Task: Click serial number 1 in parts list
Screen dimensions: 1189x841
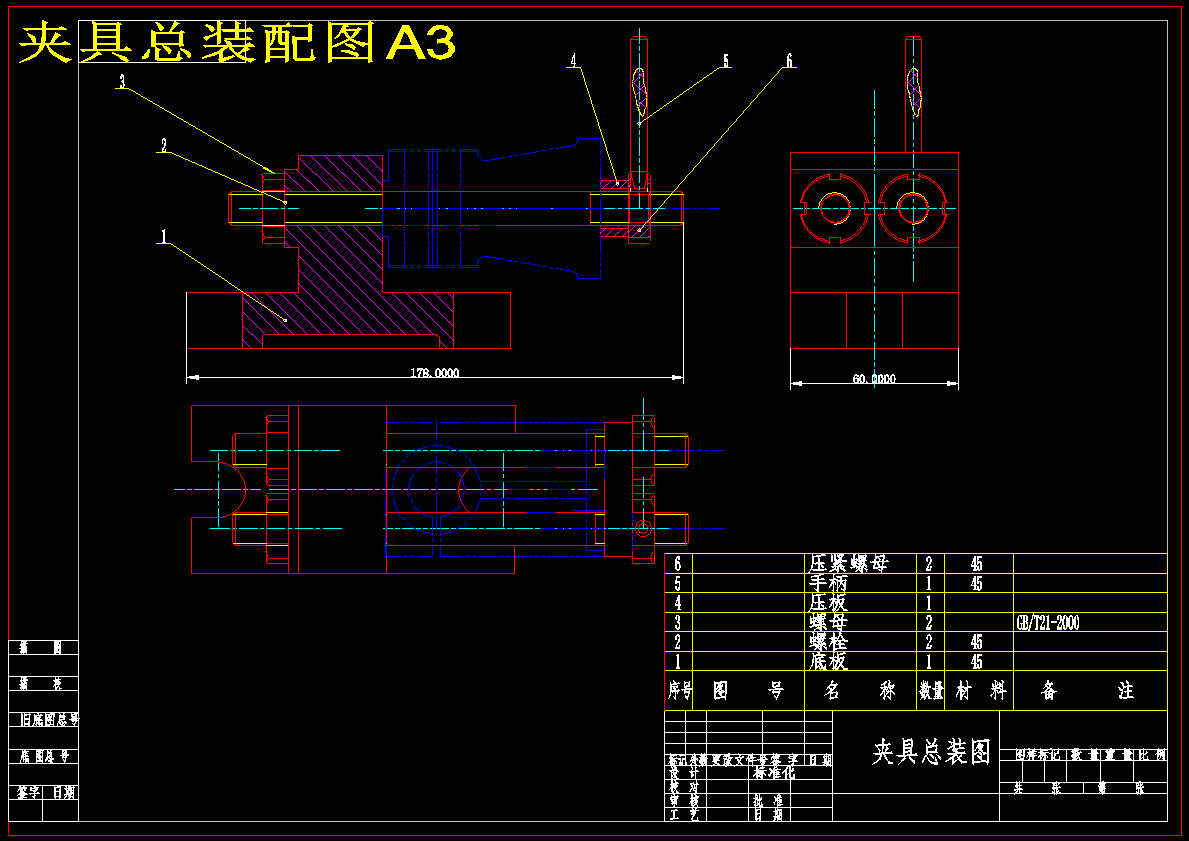Action: [x=678, y=661]
